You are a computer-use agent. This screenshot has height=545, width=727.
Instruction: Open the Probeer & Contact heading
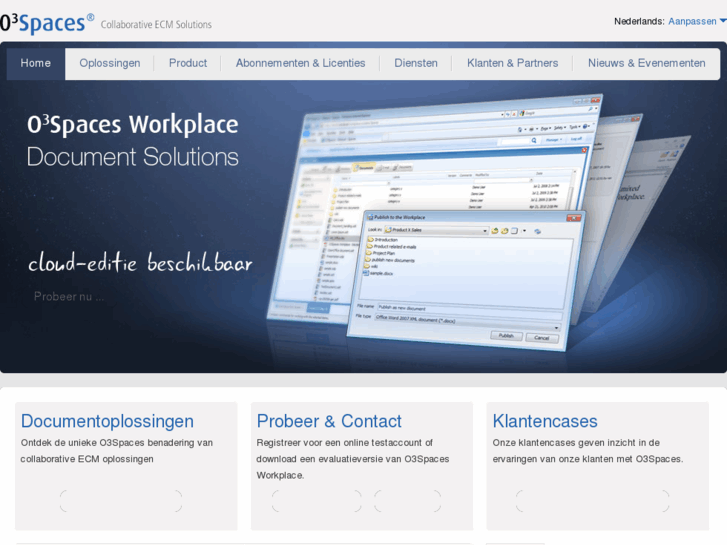pos(329,421)
